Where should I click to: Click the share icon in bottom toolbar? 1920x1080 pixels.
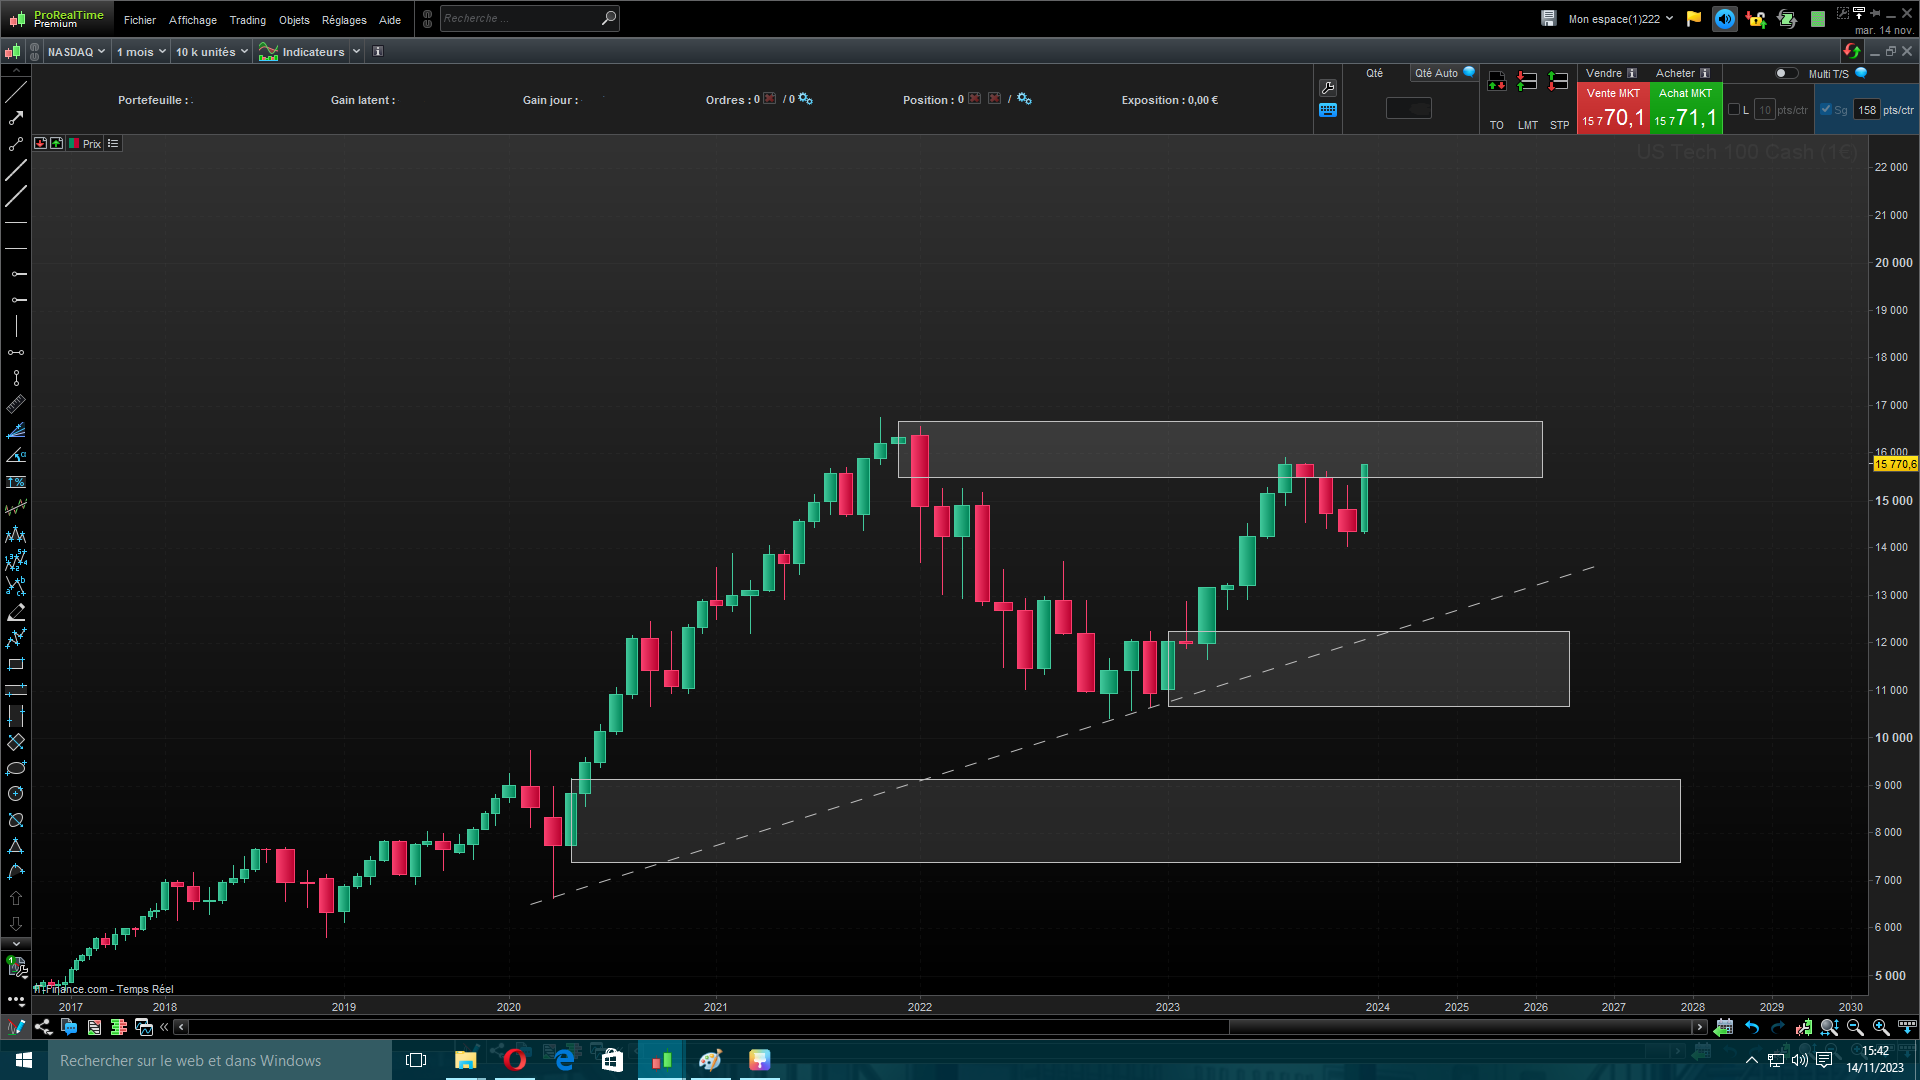click(43, 1027)
